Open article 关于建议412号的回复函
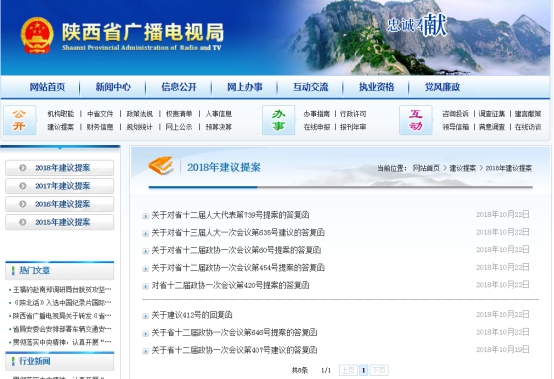The height and width of the screenshot is (379, 554). click(192, 315)
